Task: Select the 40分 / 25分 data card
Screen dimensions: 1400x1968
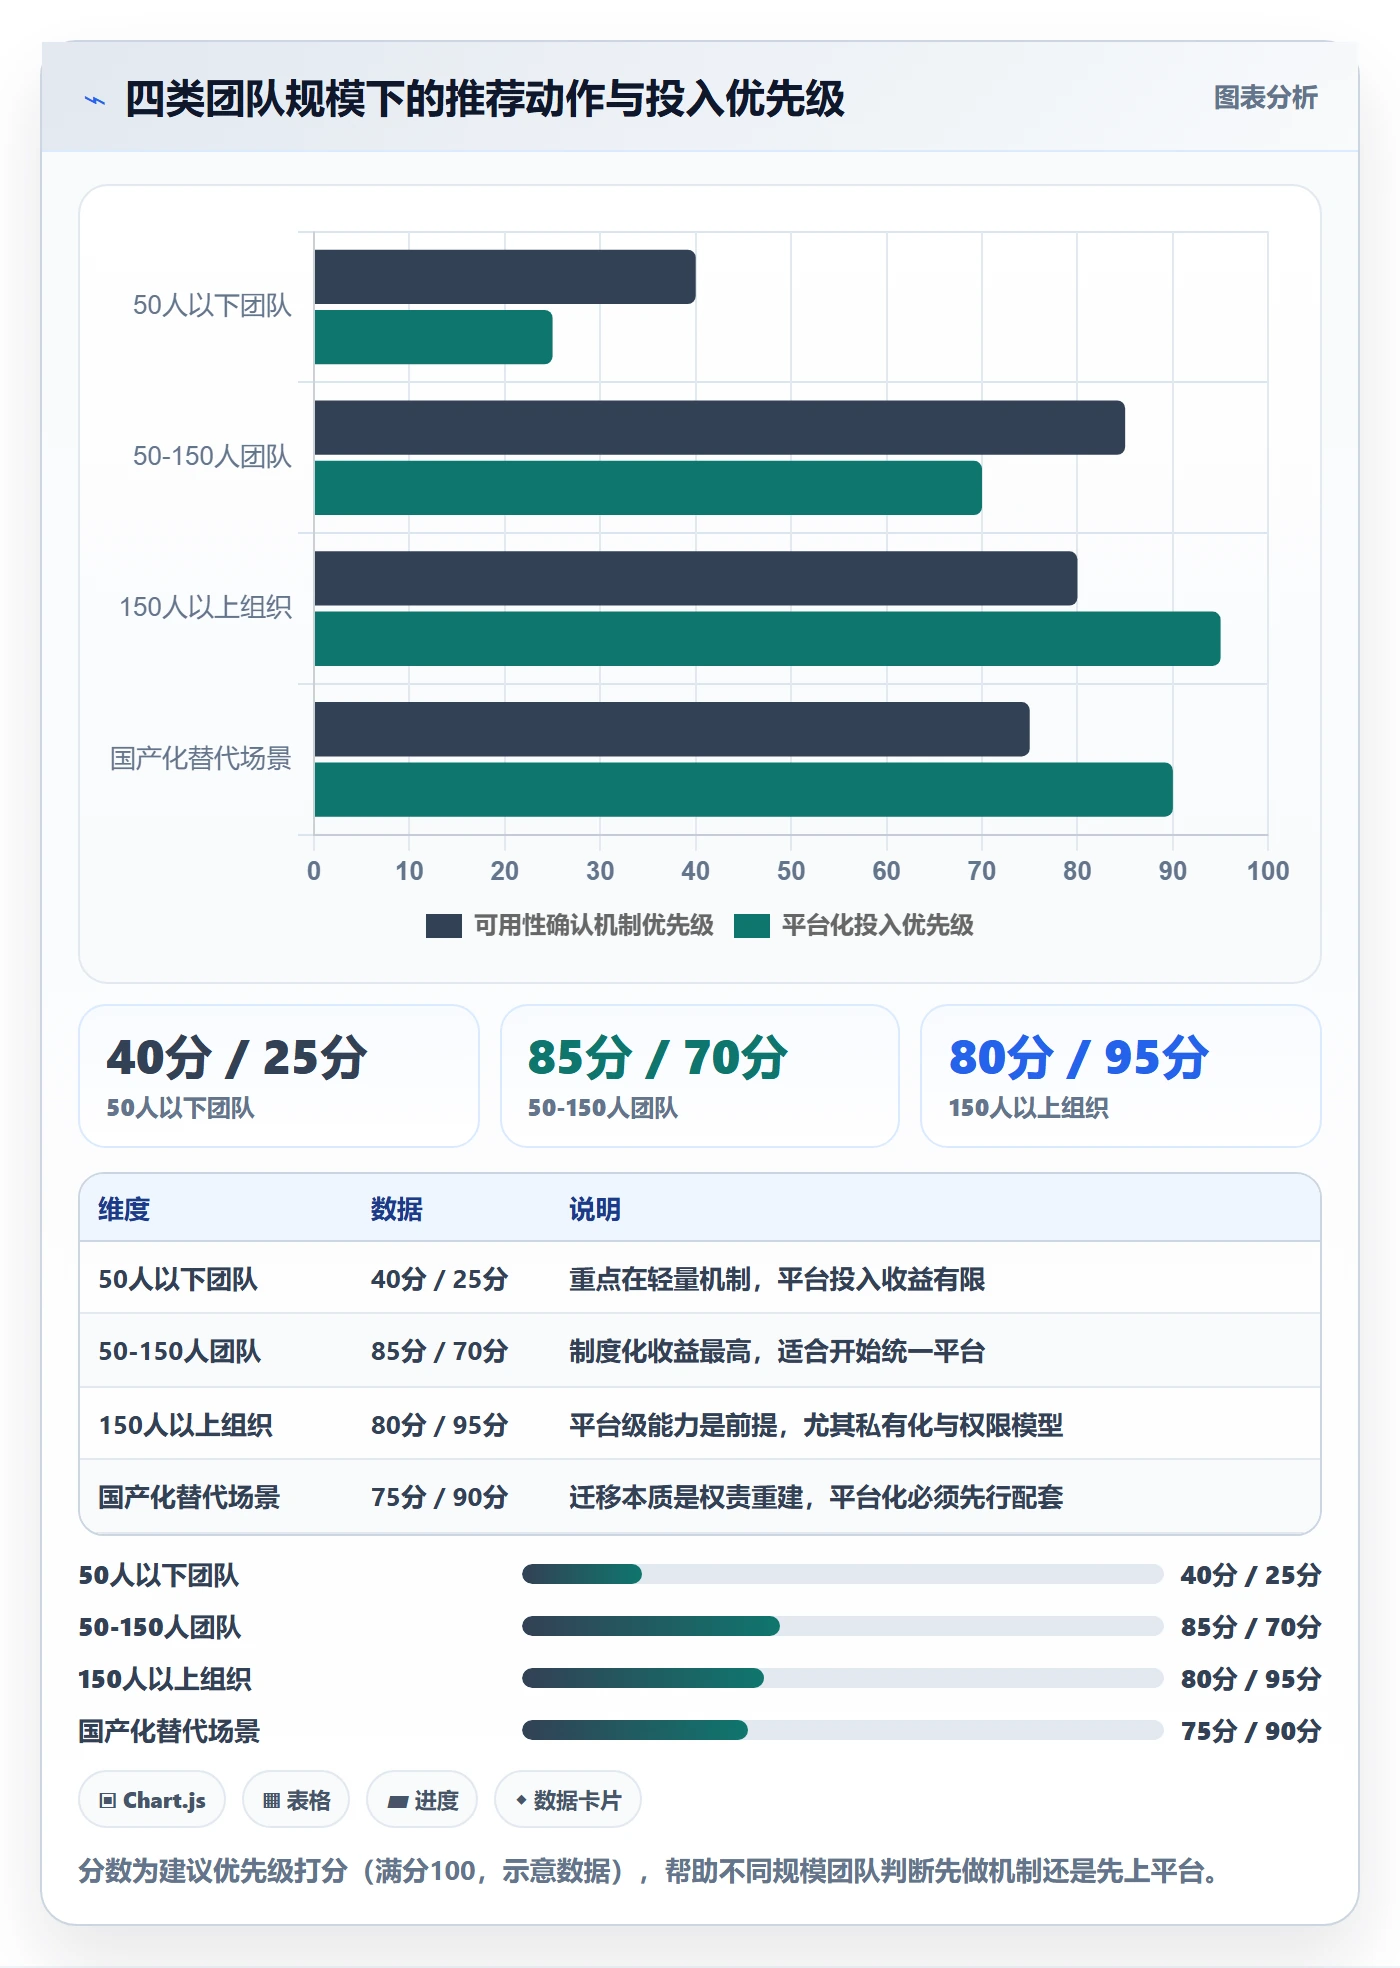Action: (x=279, y=1076)
